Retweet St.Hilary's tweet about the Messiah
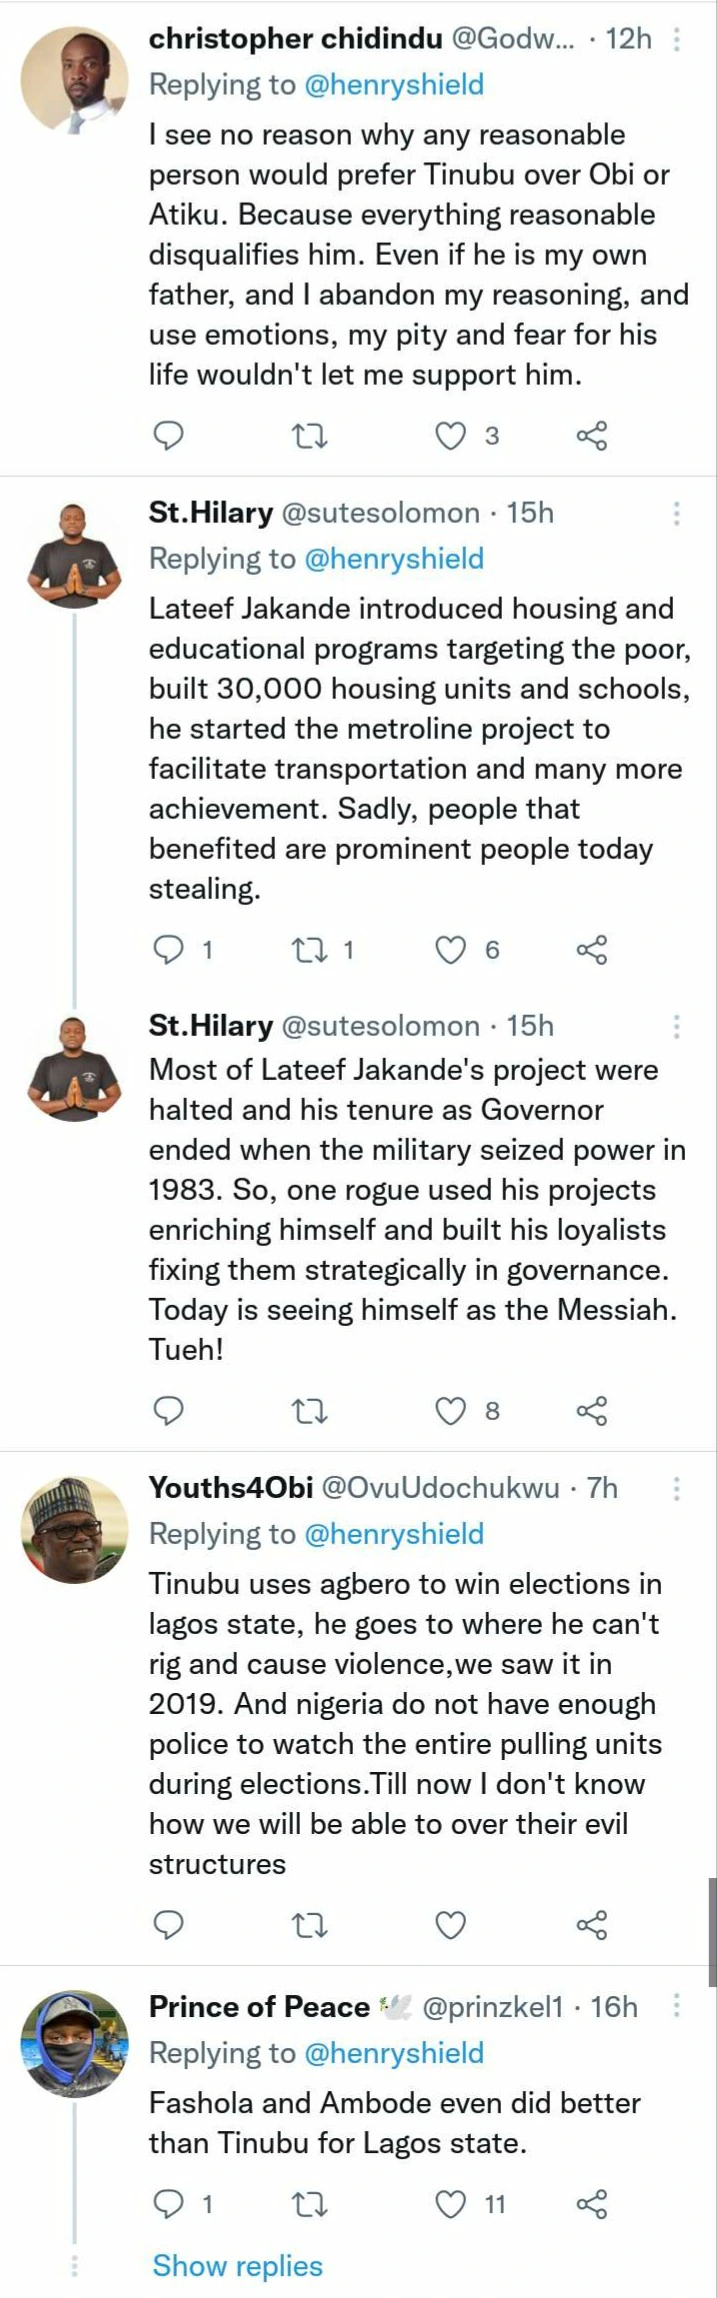Viewport: 717px width, 2298px height. (x=309, y=1411)
